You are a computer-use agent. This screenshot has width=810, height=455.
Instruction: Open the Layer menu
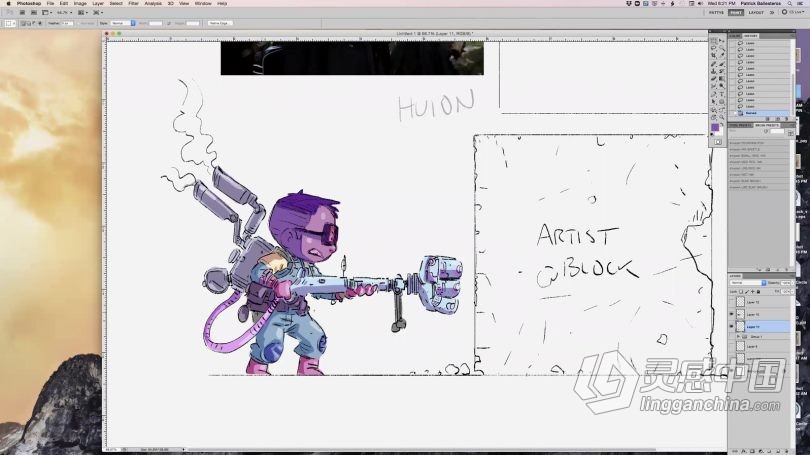98,4
